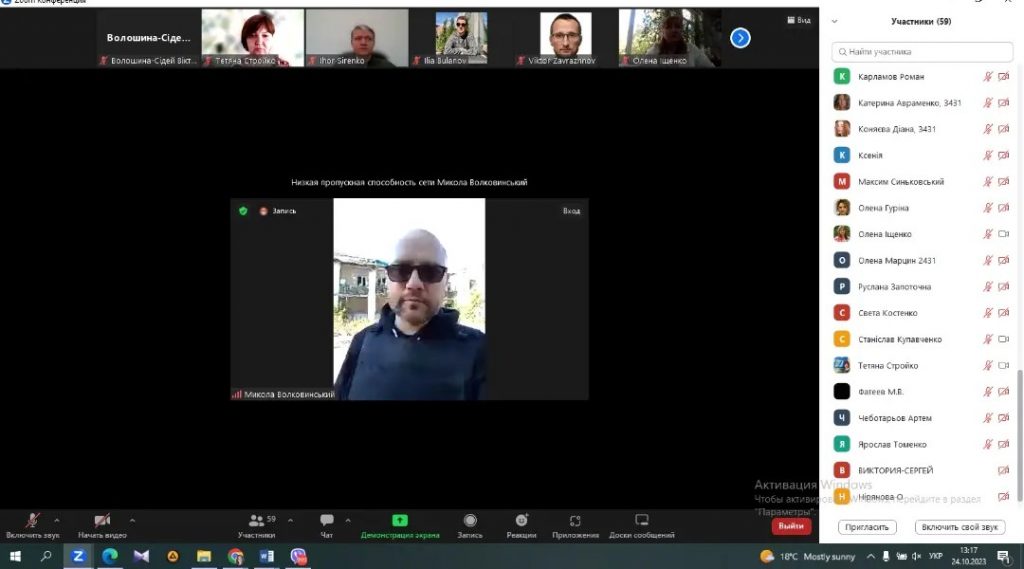Click the green Демонстрация экрана share button
The height and width of the screenshot is (569, 1024).
(400, 521)
